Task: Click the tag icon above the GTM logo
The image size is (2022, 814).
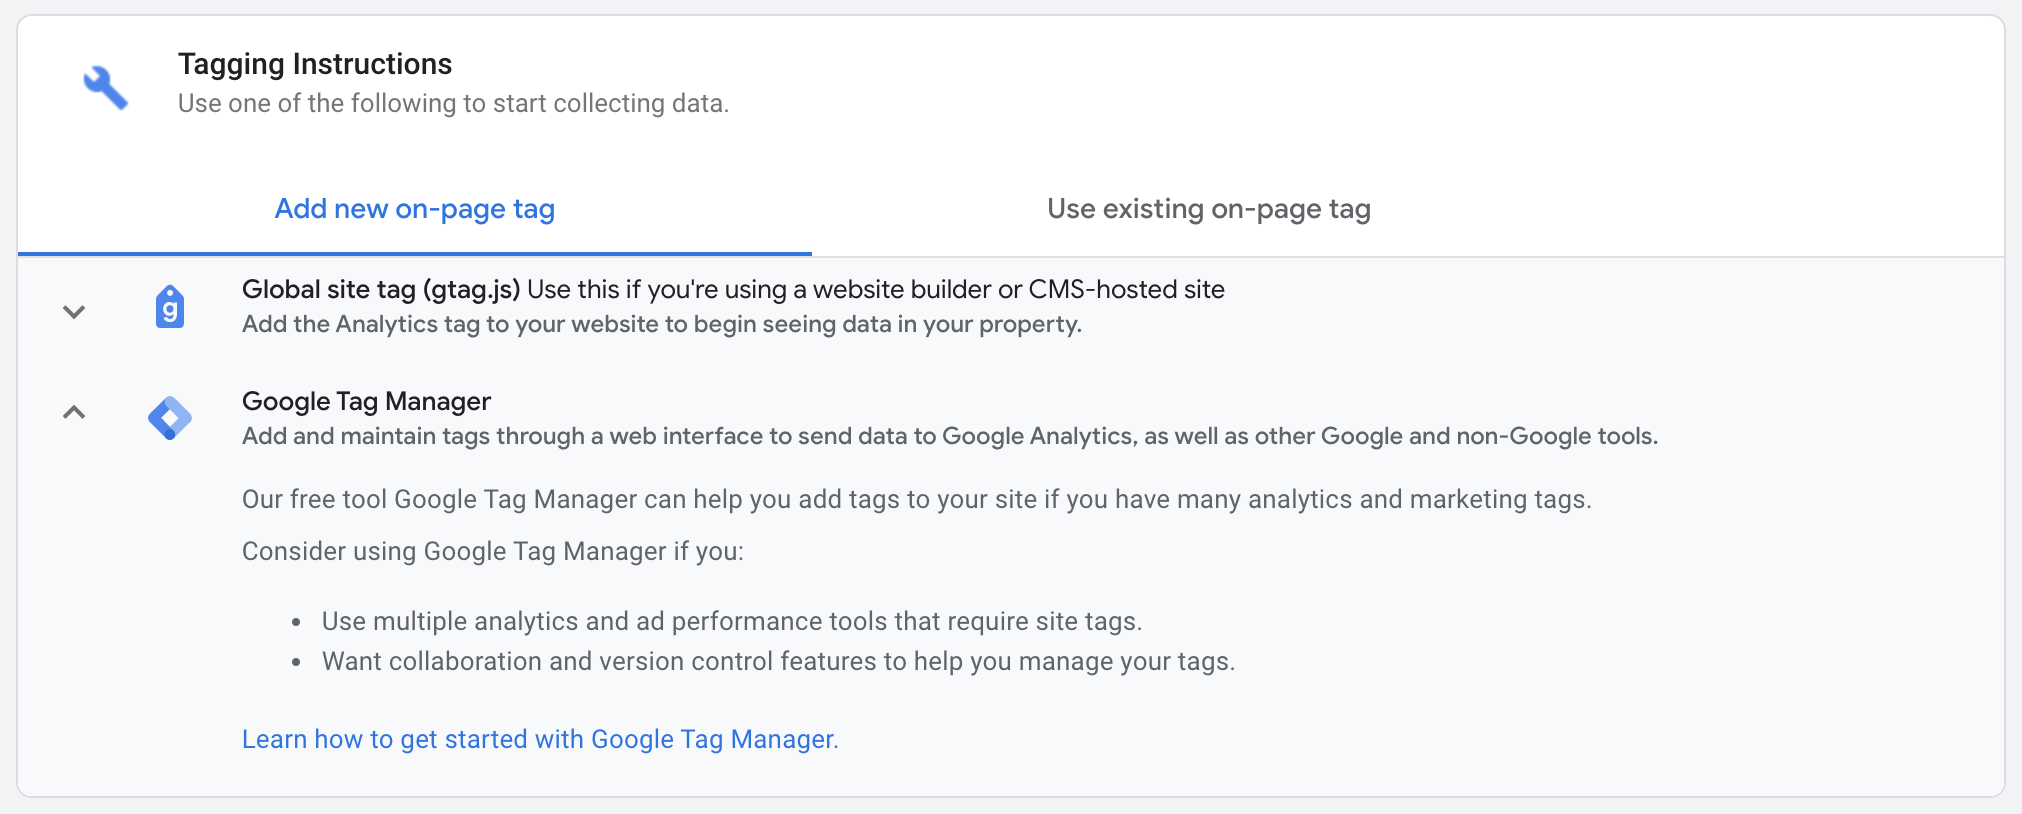Action: click(x=169, y=308)
